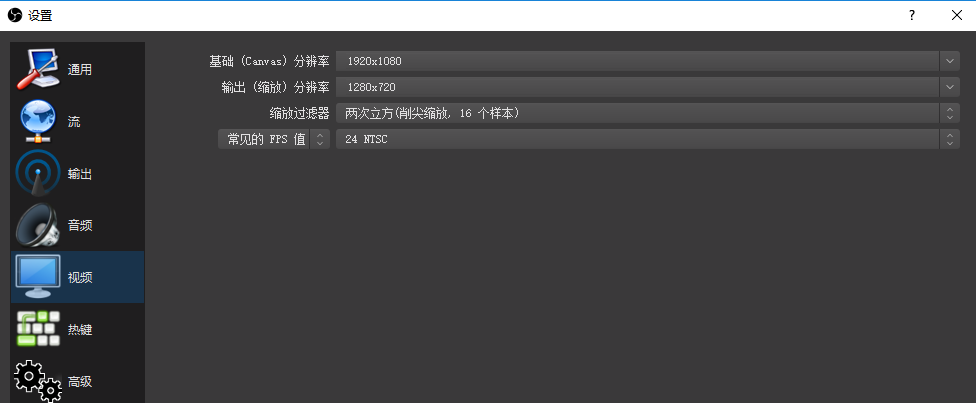Switch to the 流 settings label
The width and height of the screenshot is (976, 403).
(74, 122)
